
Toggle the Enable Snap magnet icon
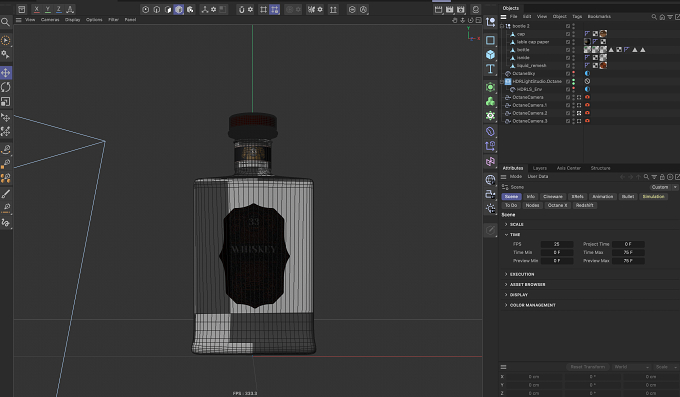pyautogui.click(x=242, y=9)
